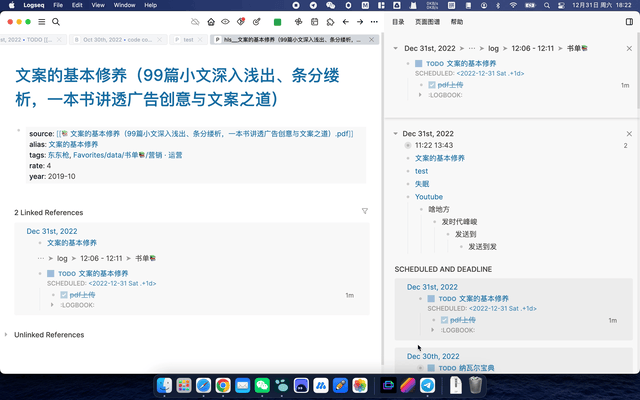640x400 pixels.
Task: Expand the Unlinked References section
Action: [6, 335]
